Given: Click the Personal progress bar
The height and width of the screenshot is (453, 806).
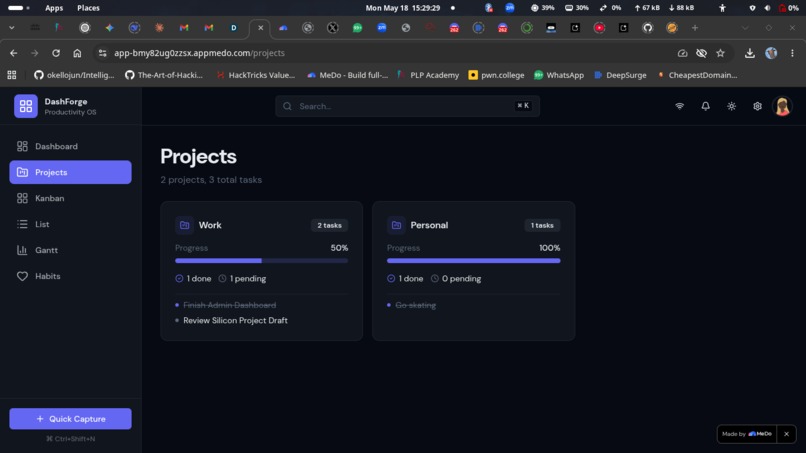Looking at the screenshot, I should tap(473, 261).
